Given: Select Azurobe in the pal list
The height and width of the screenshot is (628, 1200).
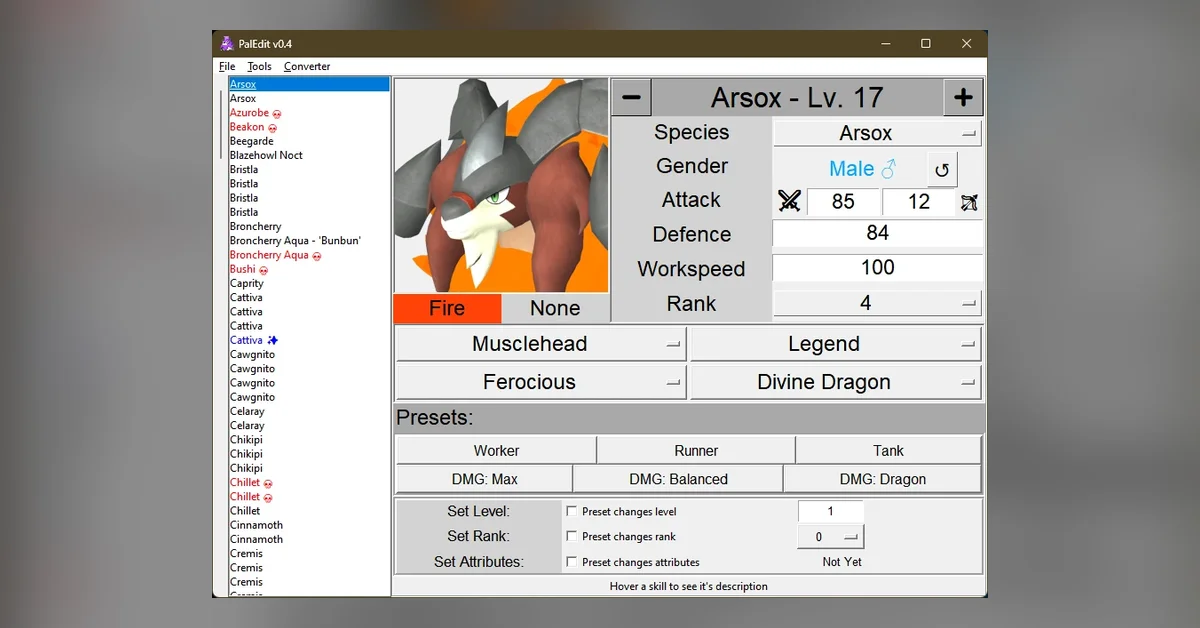Looking at the screenshot, I should (249, 113).
